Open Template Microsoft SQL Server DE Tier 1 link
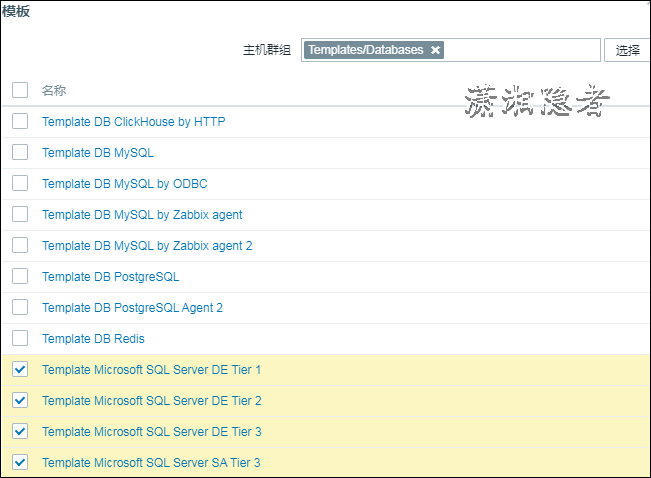651x478 pixels. [x=152, y=370]
